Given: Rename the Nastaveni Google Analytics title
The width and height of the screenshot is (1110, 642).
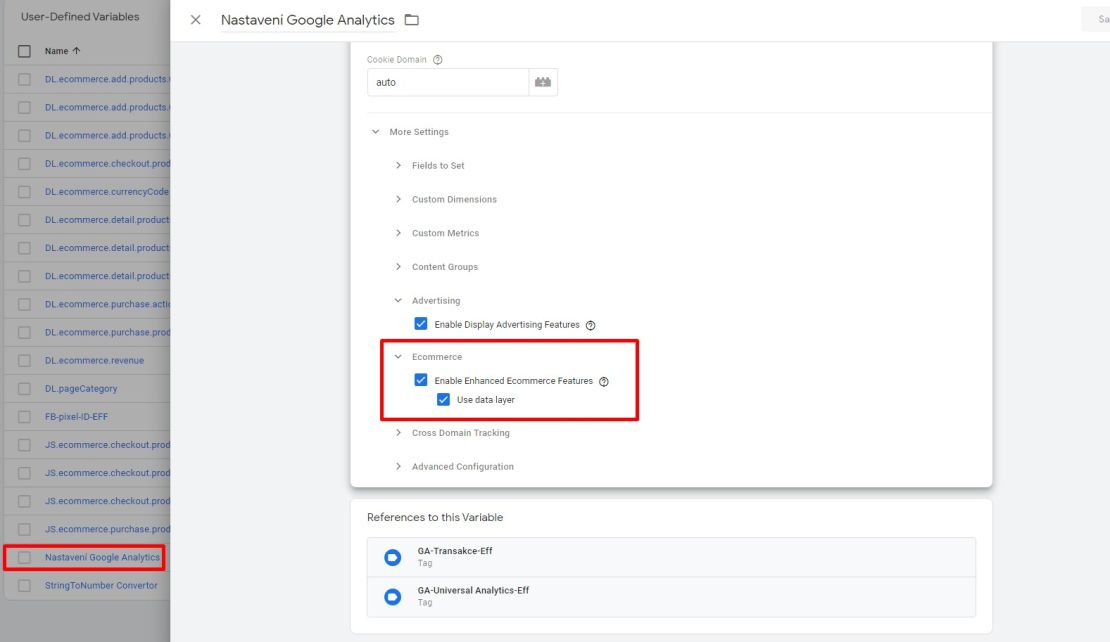Looking at the screenshot, I should pos(307,20).
